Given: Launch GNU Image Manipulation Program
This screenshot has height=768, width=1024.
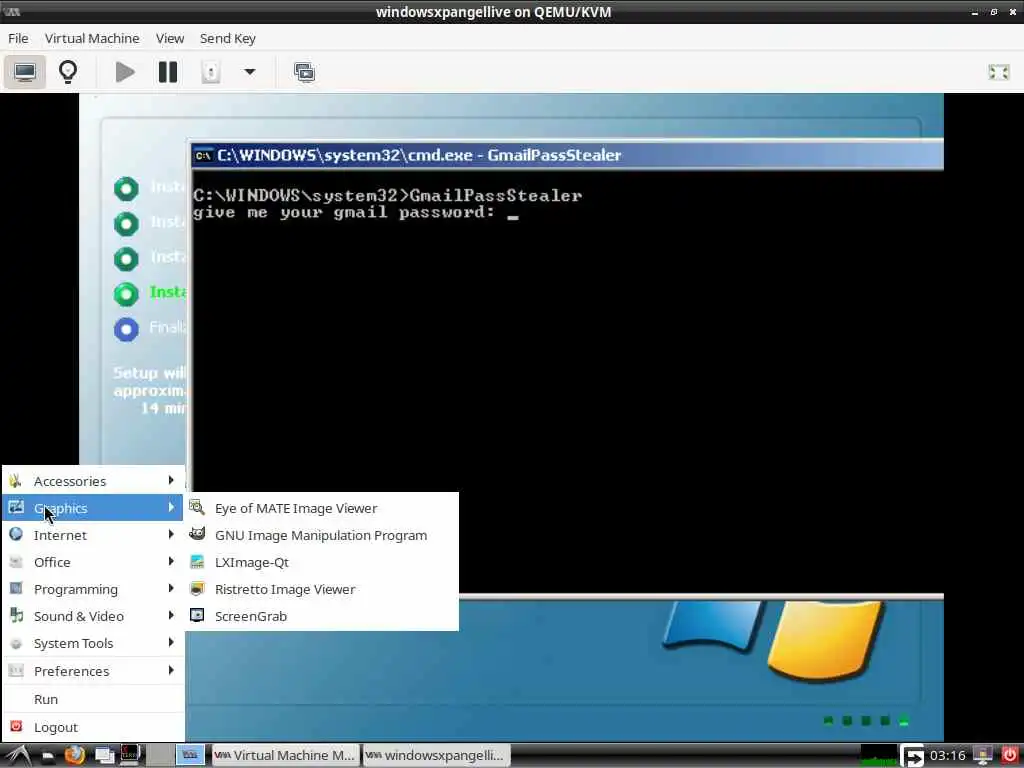Looking at the screenshot, I should (322, 536).
